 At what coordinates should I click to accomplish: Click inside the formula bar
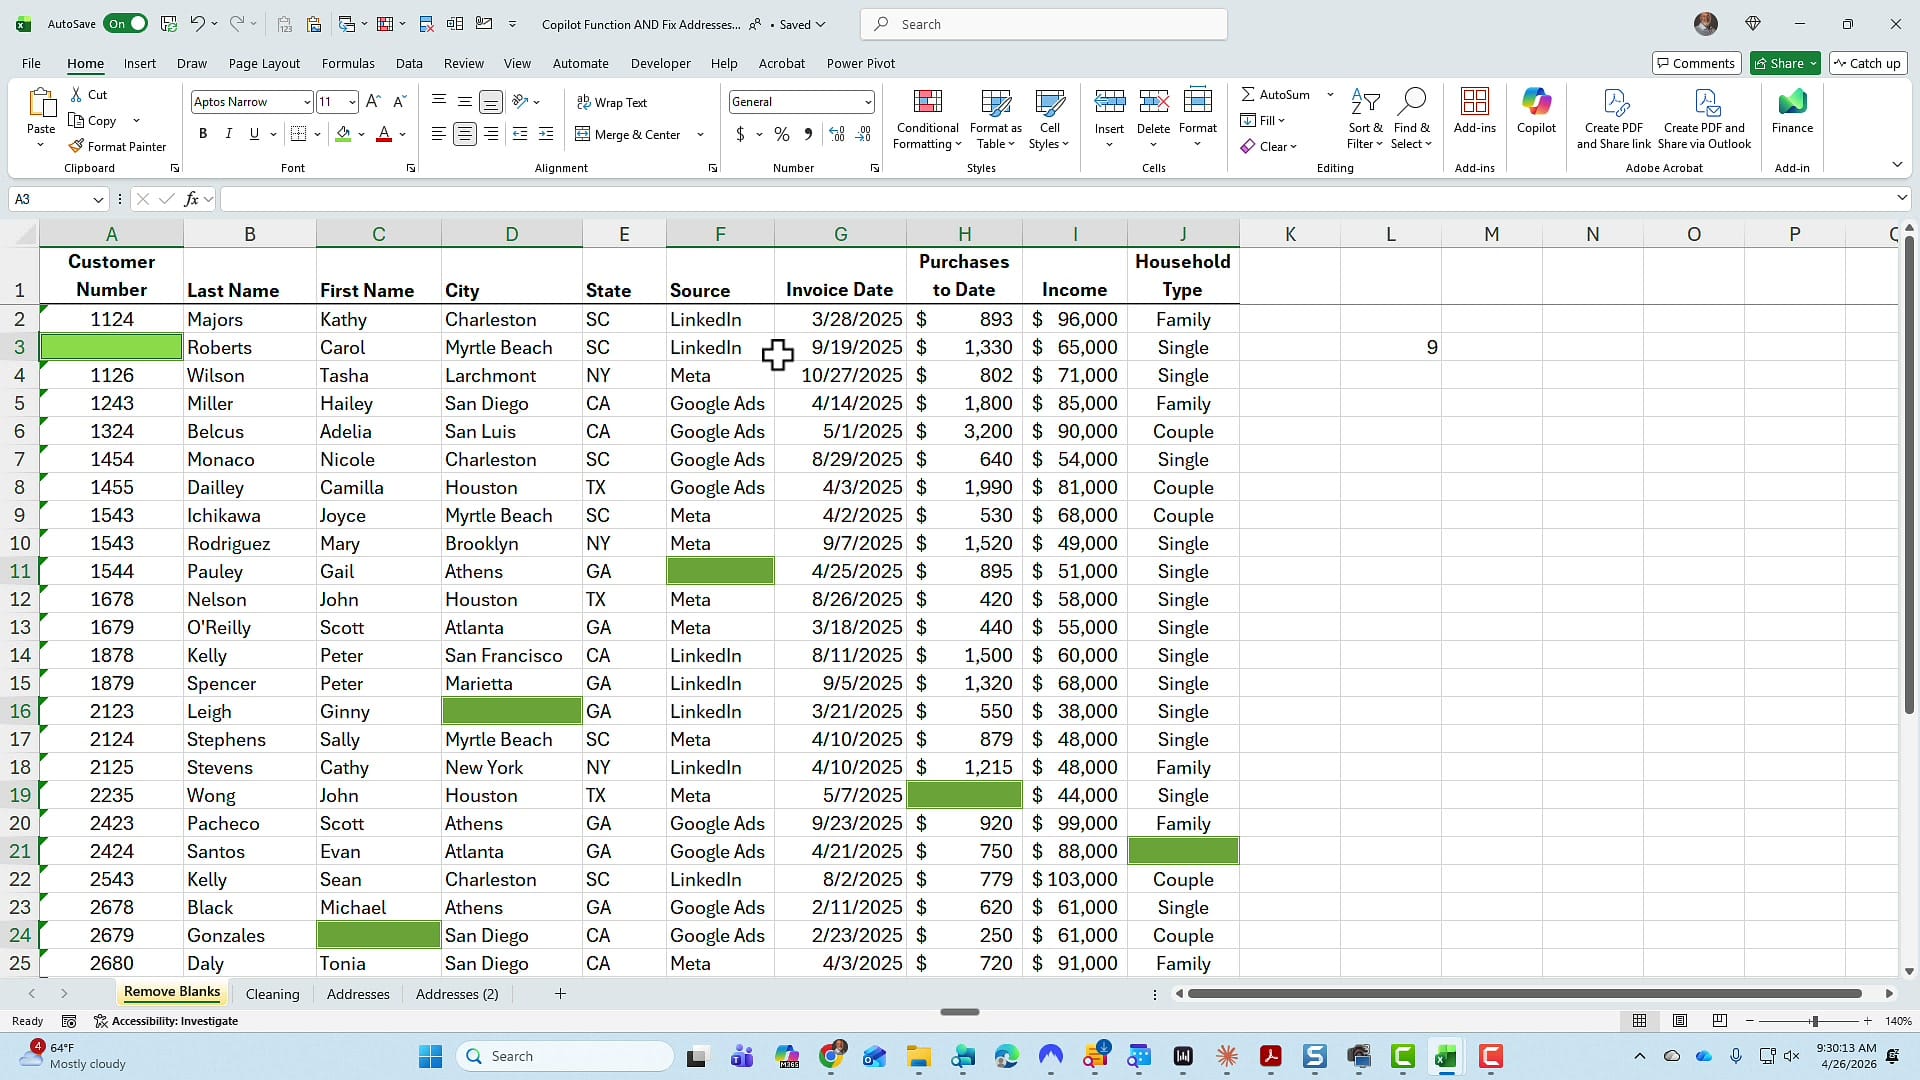[700, 198]
